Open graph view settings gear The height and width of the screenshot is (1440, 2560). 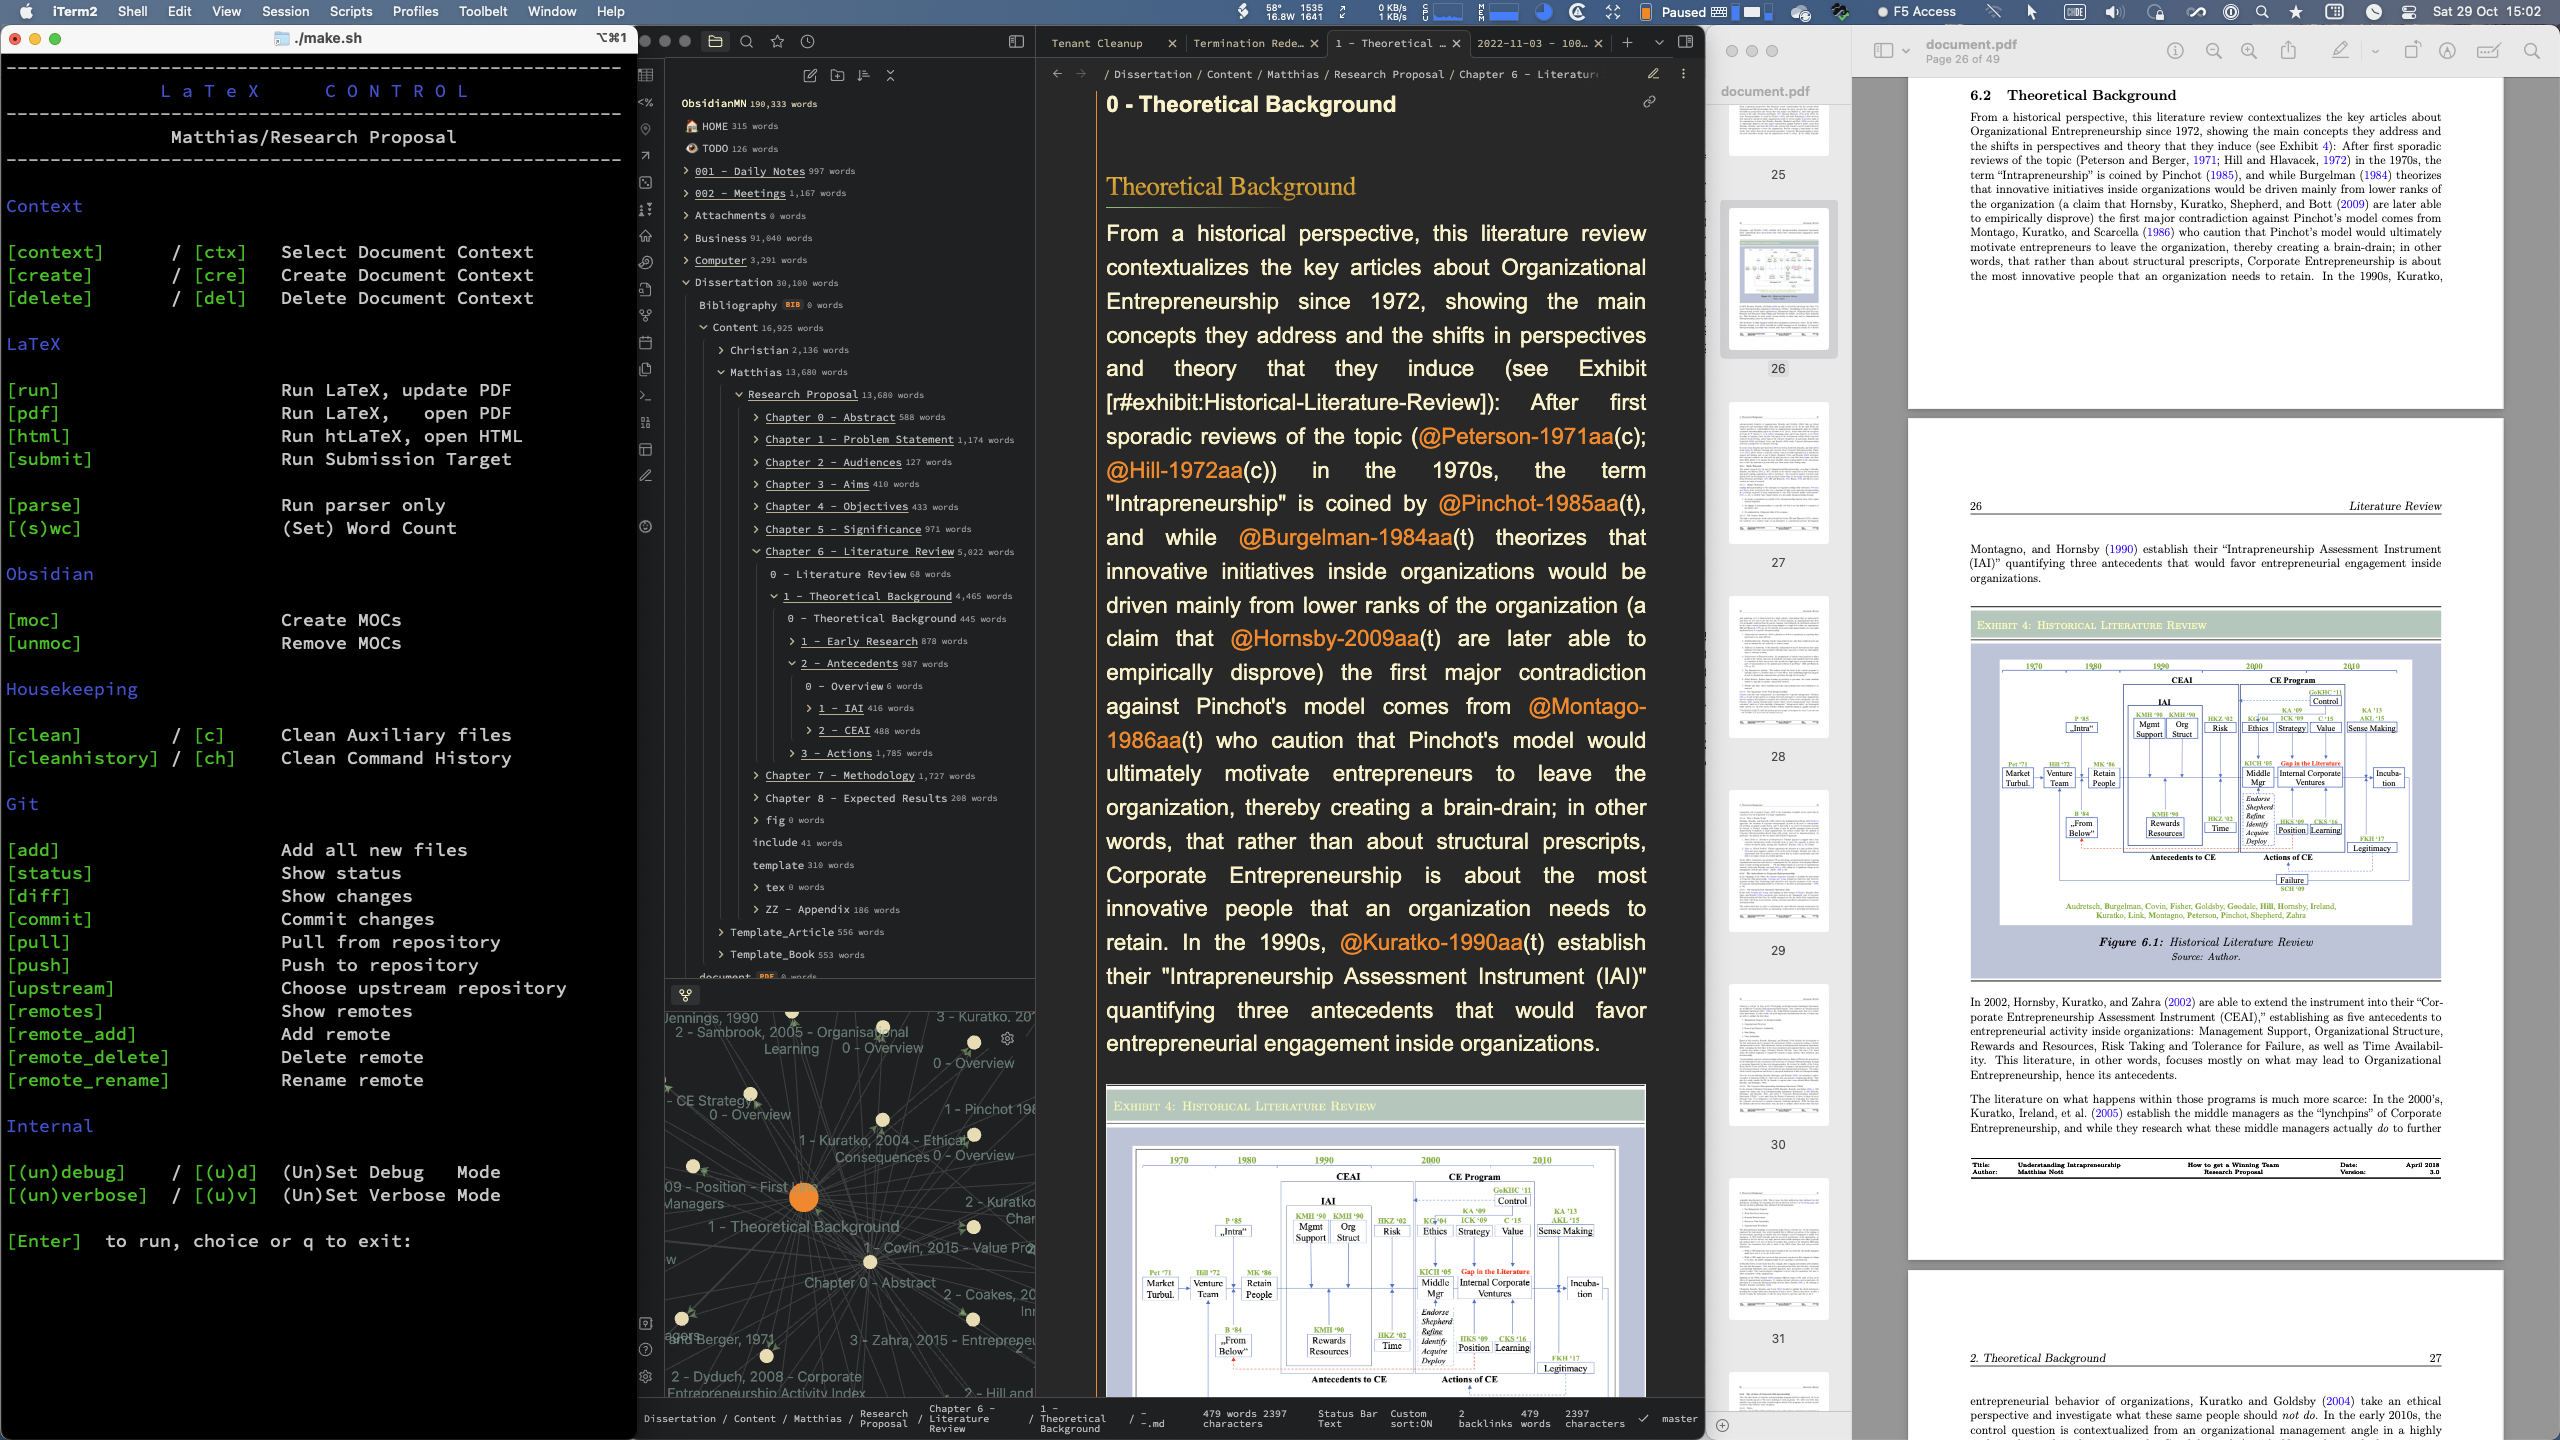1007,1039
